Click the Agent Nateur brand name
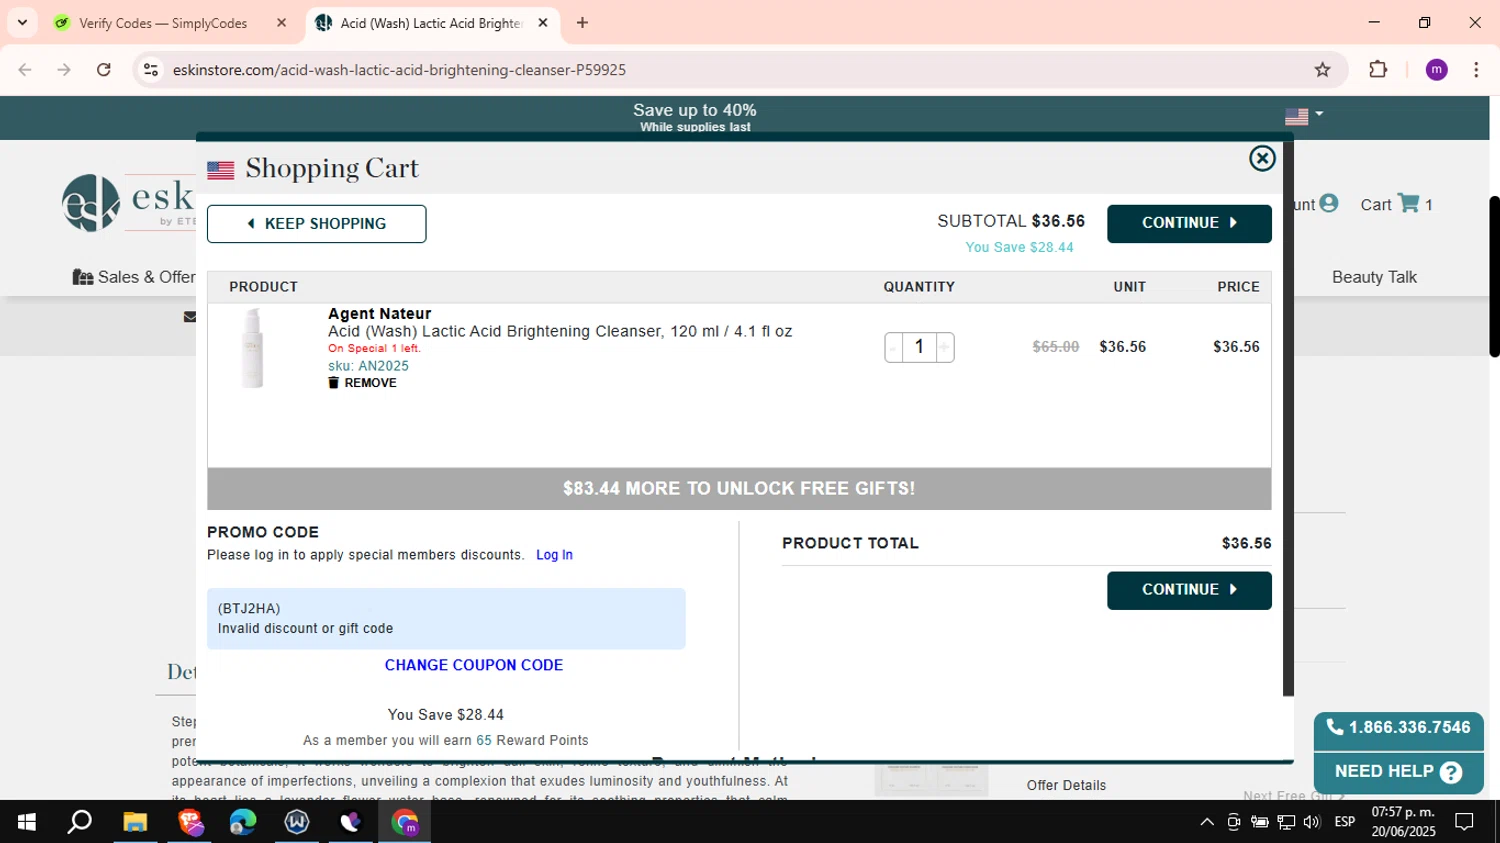Viewport: 1500px width, 843px height. [380, 314]
